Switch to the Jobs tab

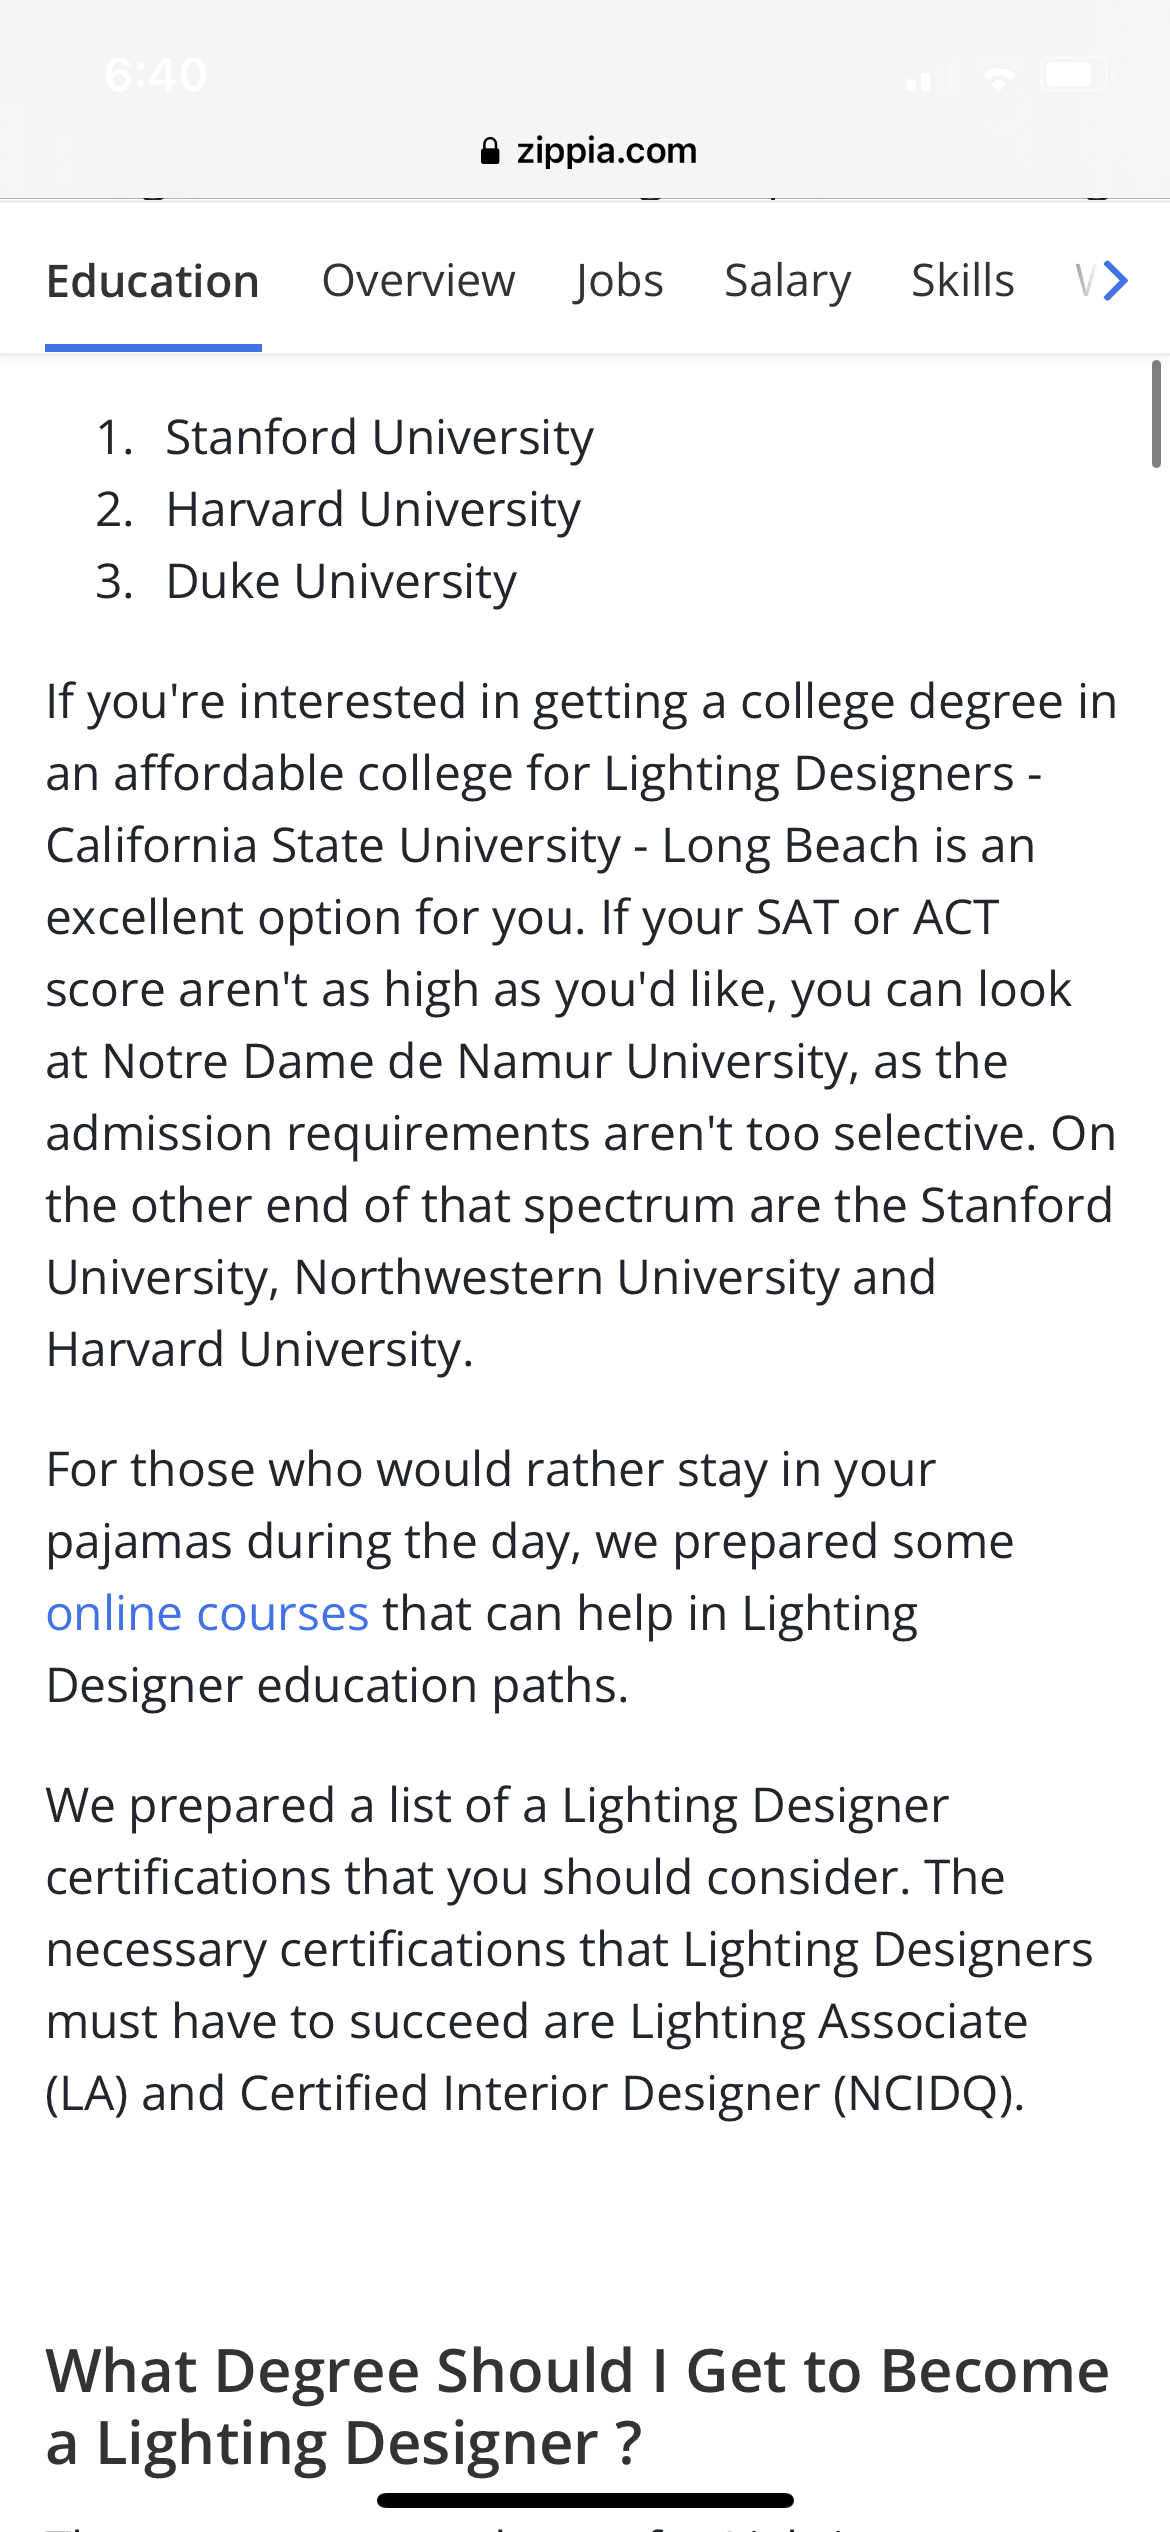[619, 281]
